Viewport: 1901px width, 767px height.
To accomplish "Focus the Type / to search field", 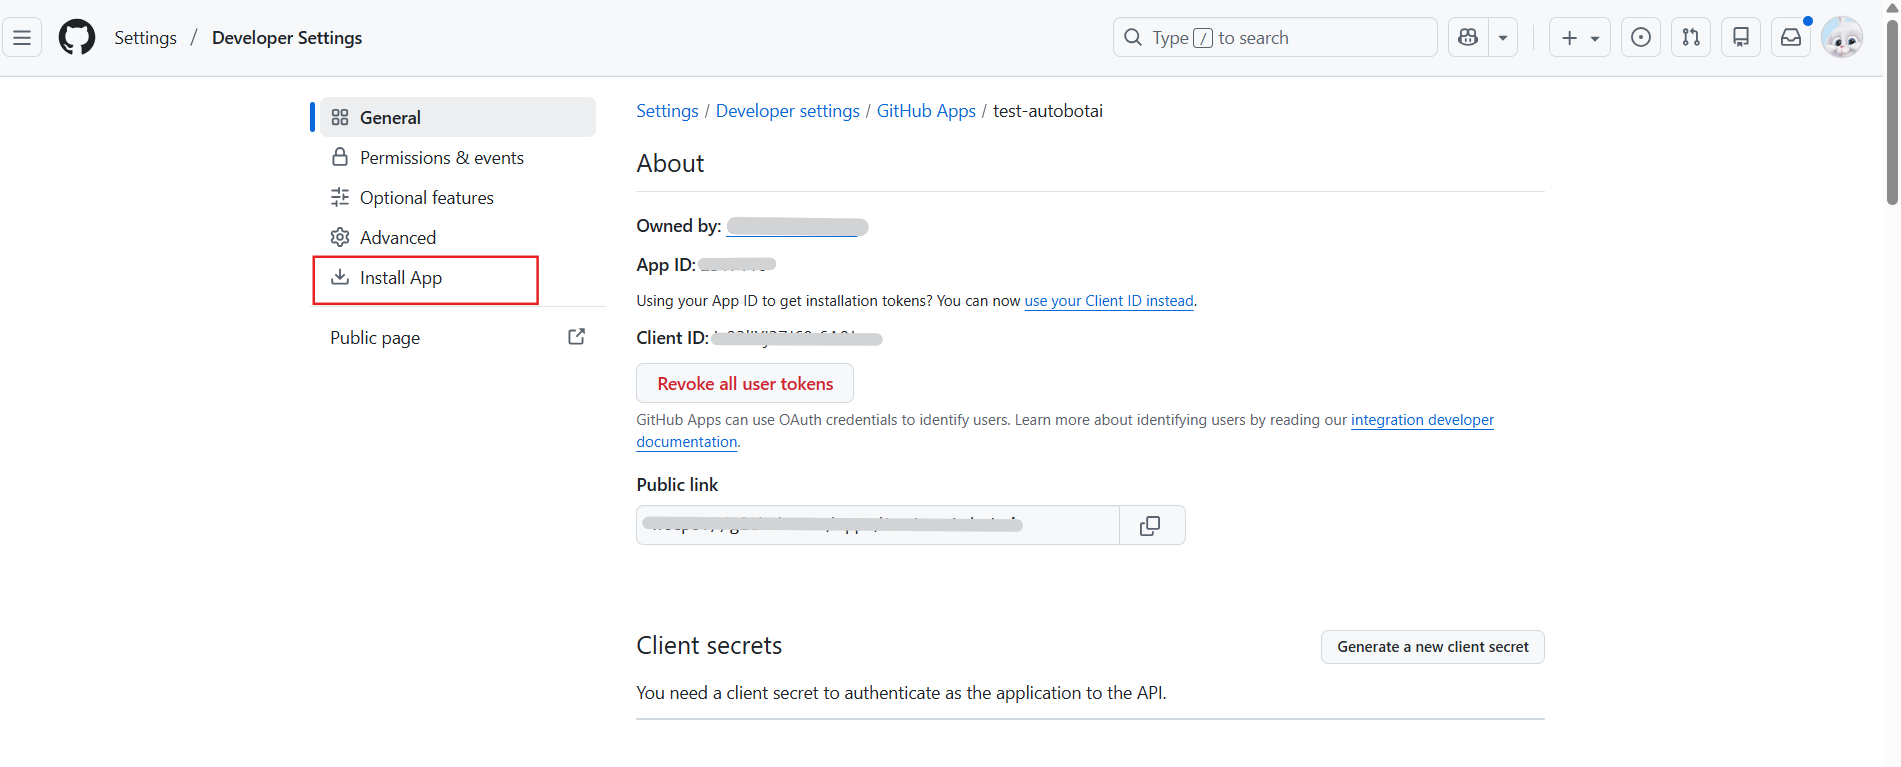I will click(x=1275, y=38).
